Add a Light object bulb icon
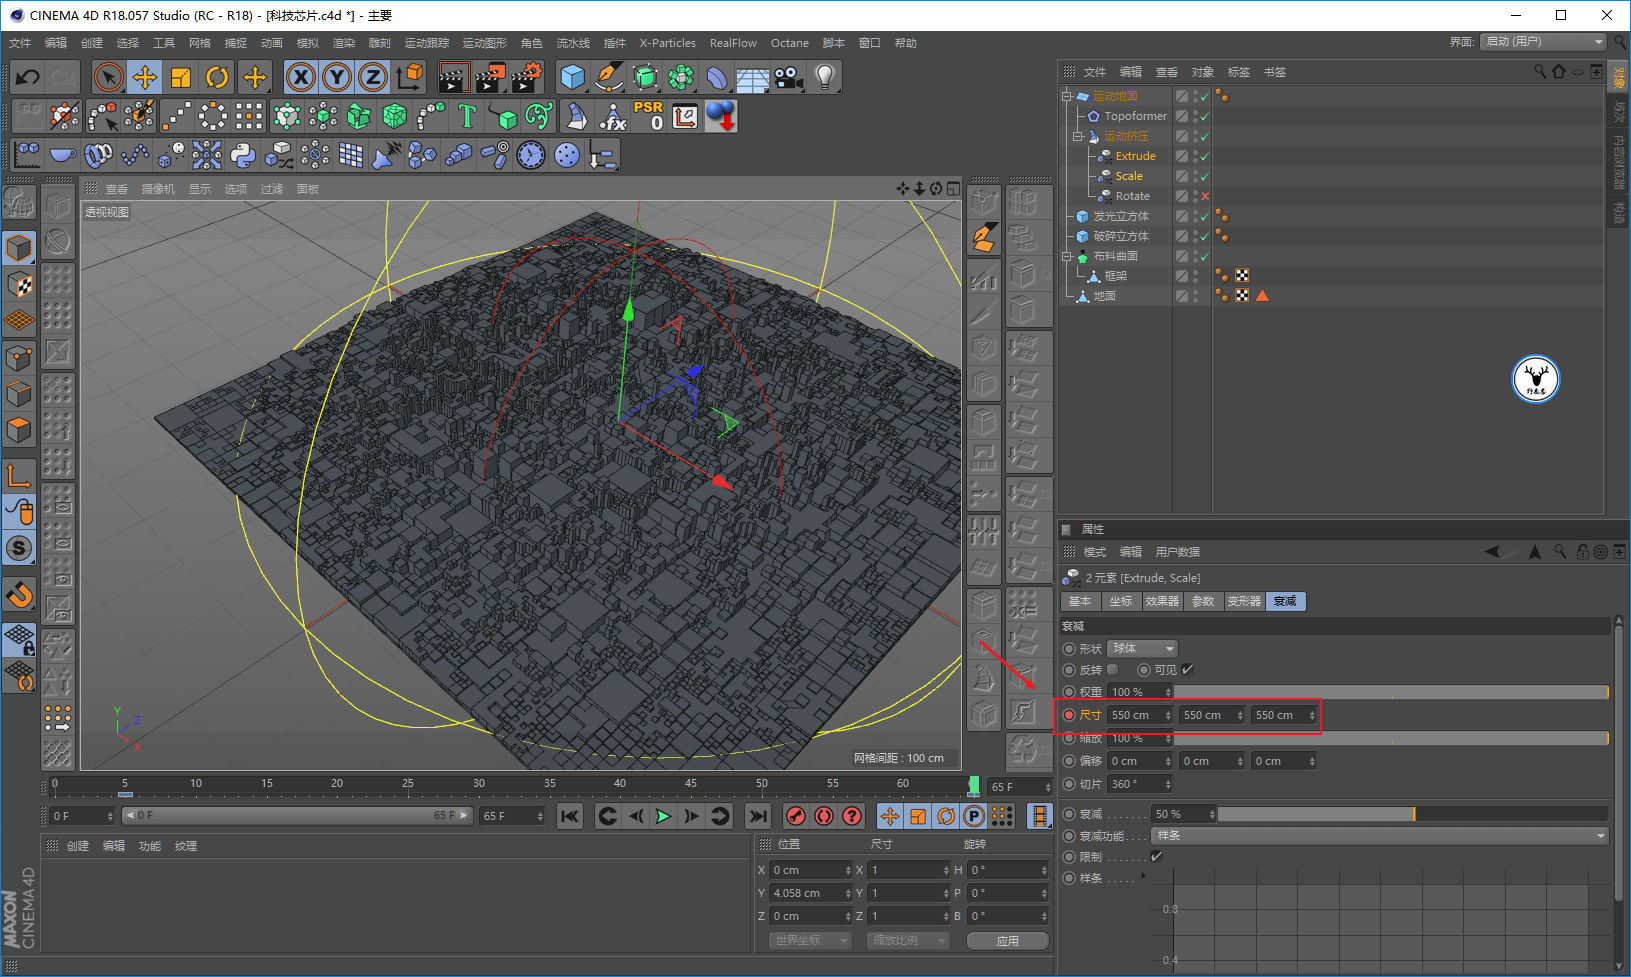Screen dimensions: 1631x977 (825, 77)
